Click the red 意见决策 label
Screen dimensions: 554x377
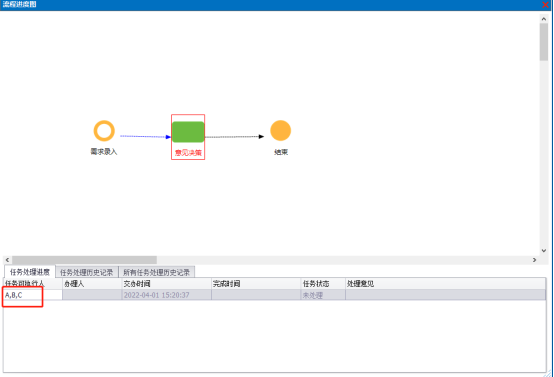[188, 153]
